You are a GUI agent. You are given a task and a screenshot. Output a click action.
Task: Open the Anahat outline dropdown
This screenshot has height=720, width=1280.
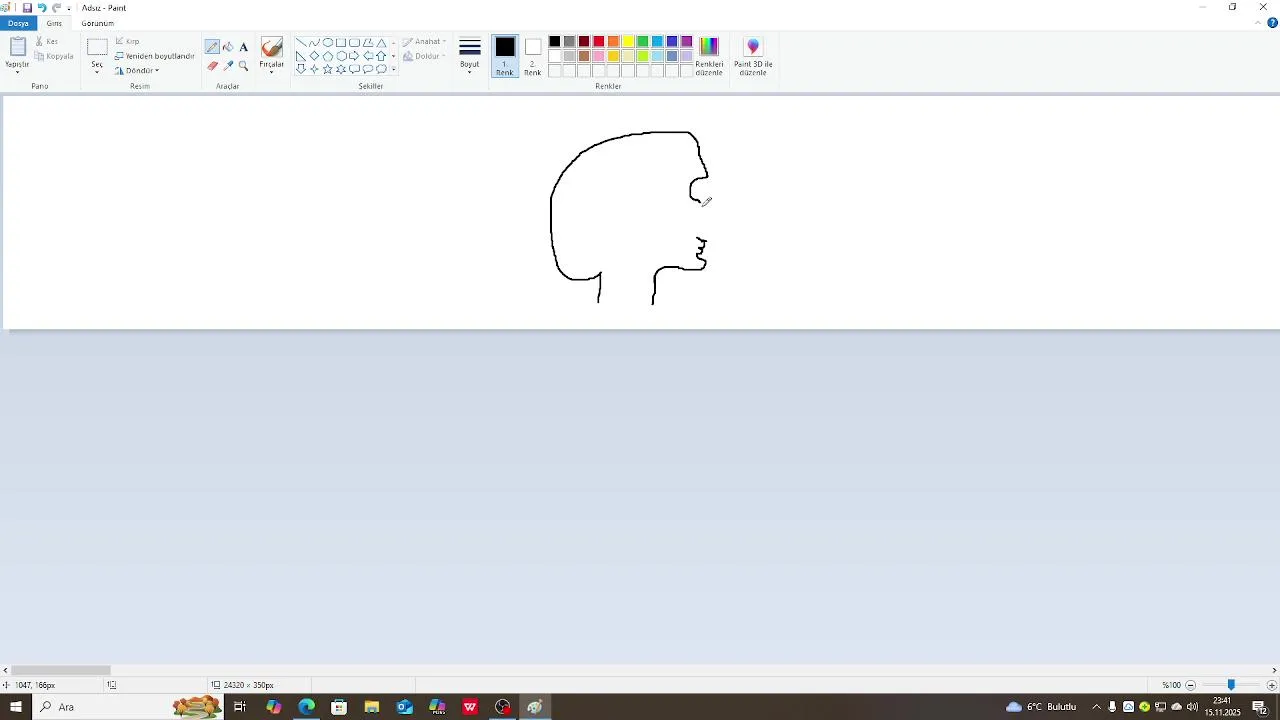click(x=425, y=41)
